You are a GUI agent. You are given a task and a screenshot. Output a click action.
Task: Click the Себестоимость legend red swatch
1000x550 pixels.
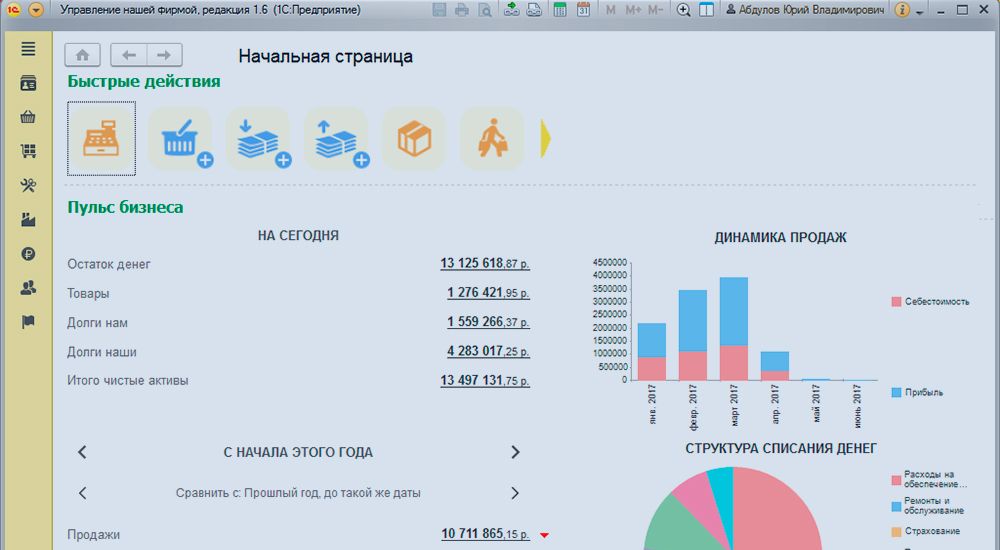click(896, 302)
